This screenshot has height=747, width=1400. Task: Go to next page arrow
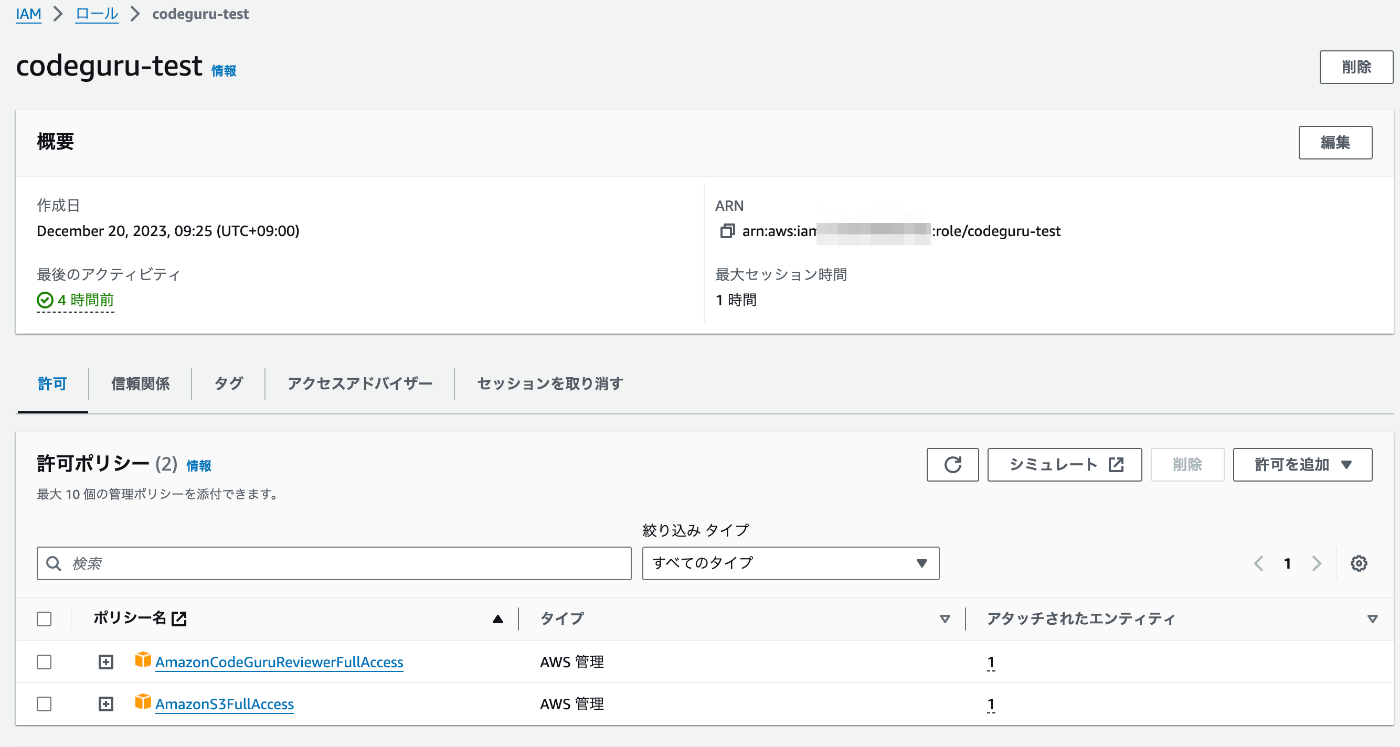(x=1317, y=564)
